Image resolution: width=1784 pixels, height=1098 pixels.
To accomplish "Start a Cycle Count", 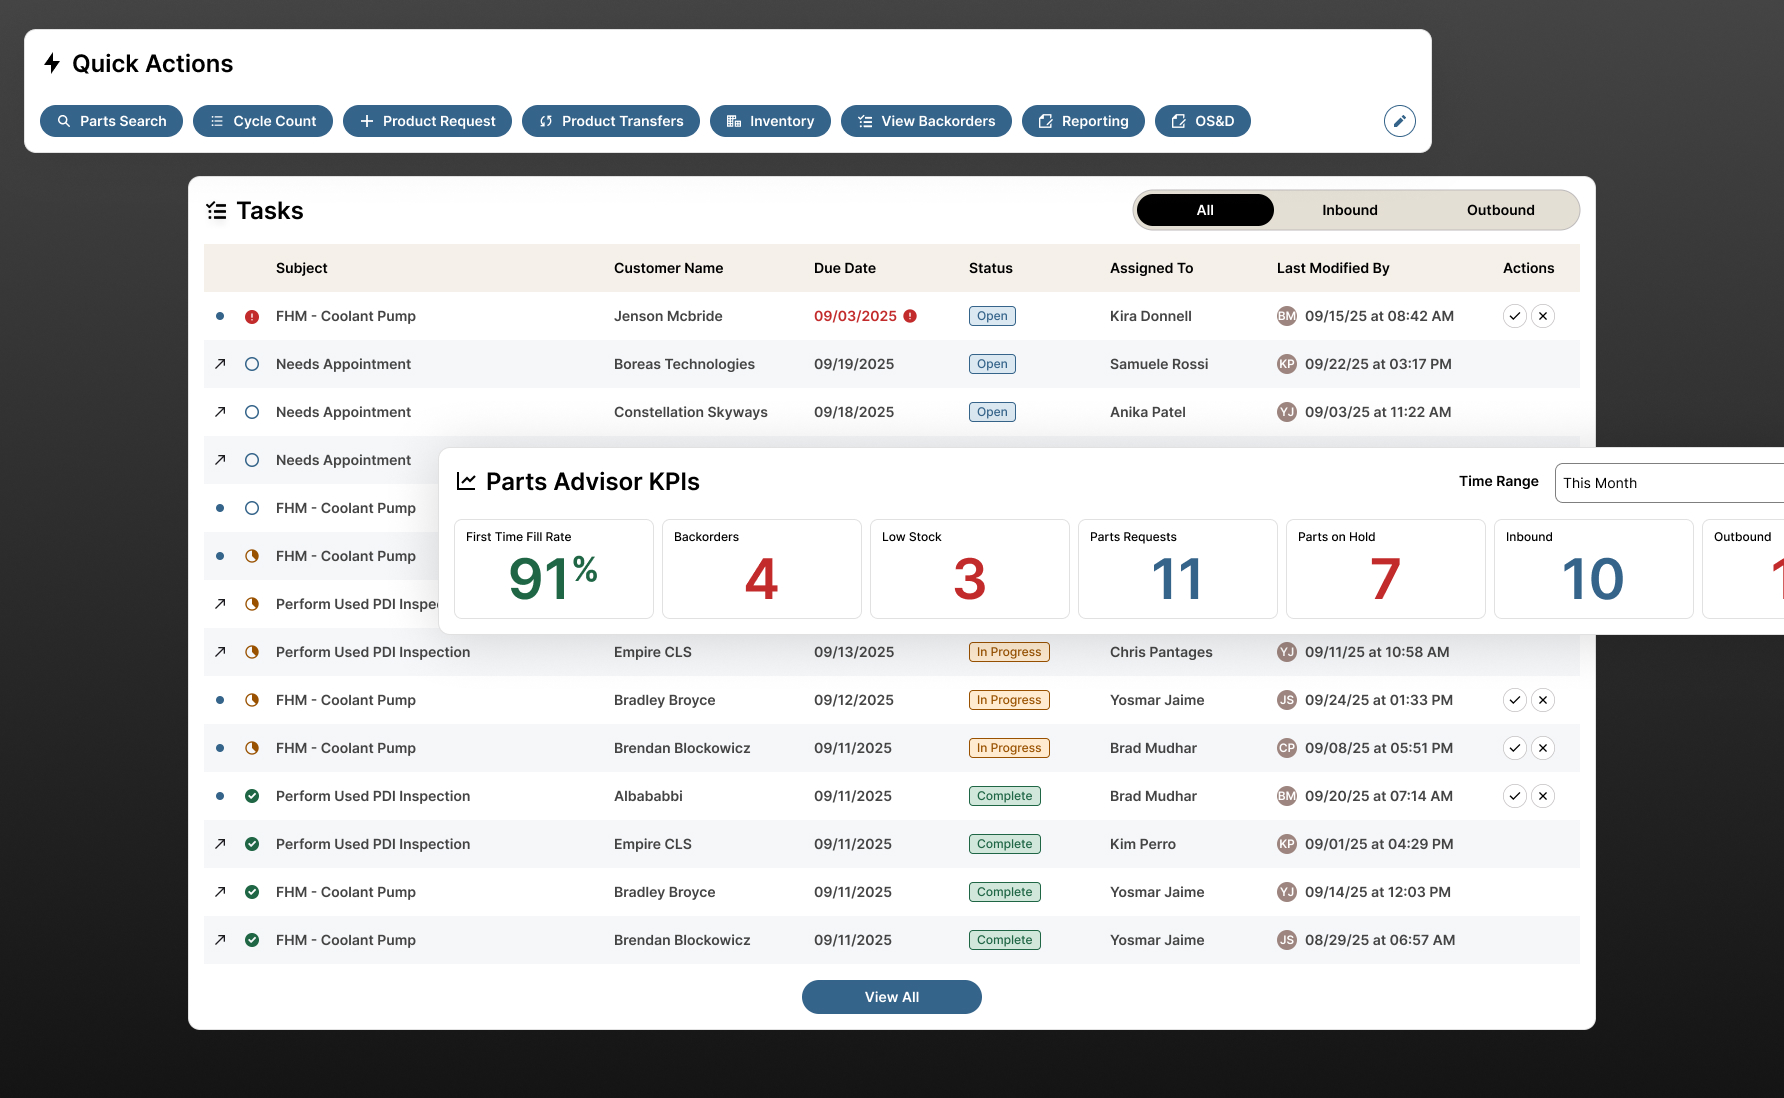I will 263,121.
